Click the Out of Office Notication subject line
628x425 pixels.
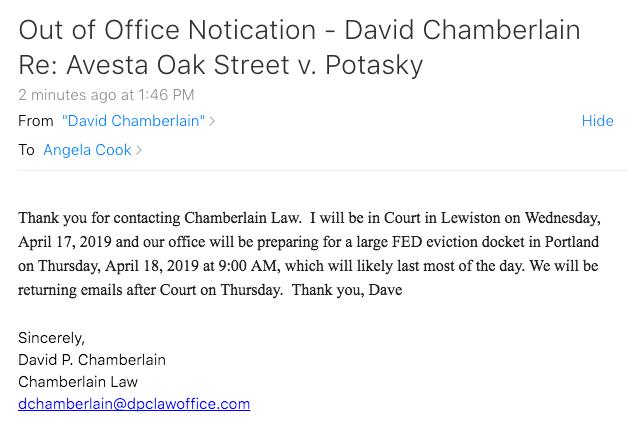pos(299,30)
